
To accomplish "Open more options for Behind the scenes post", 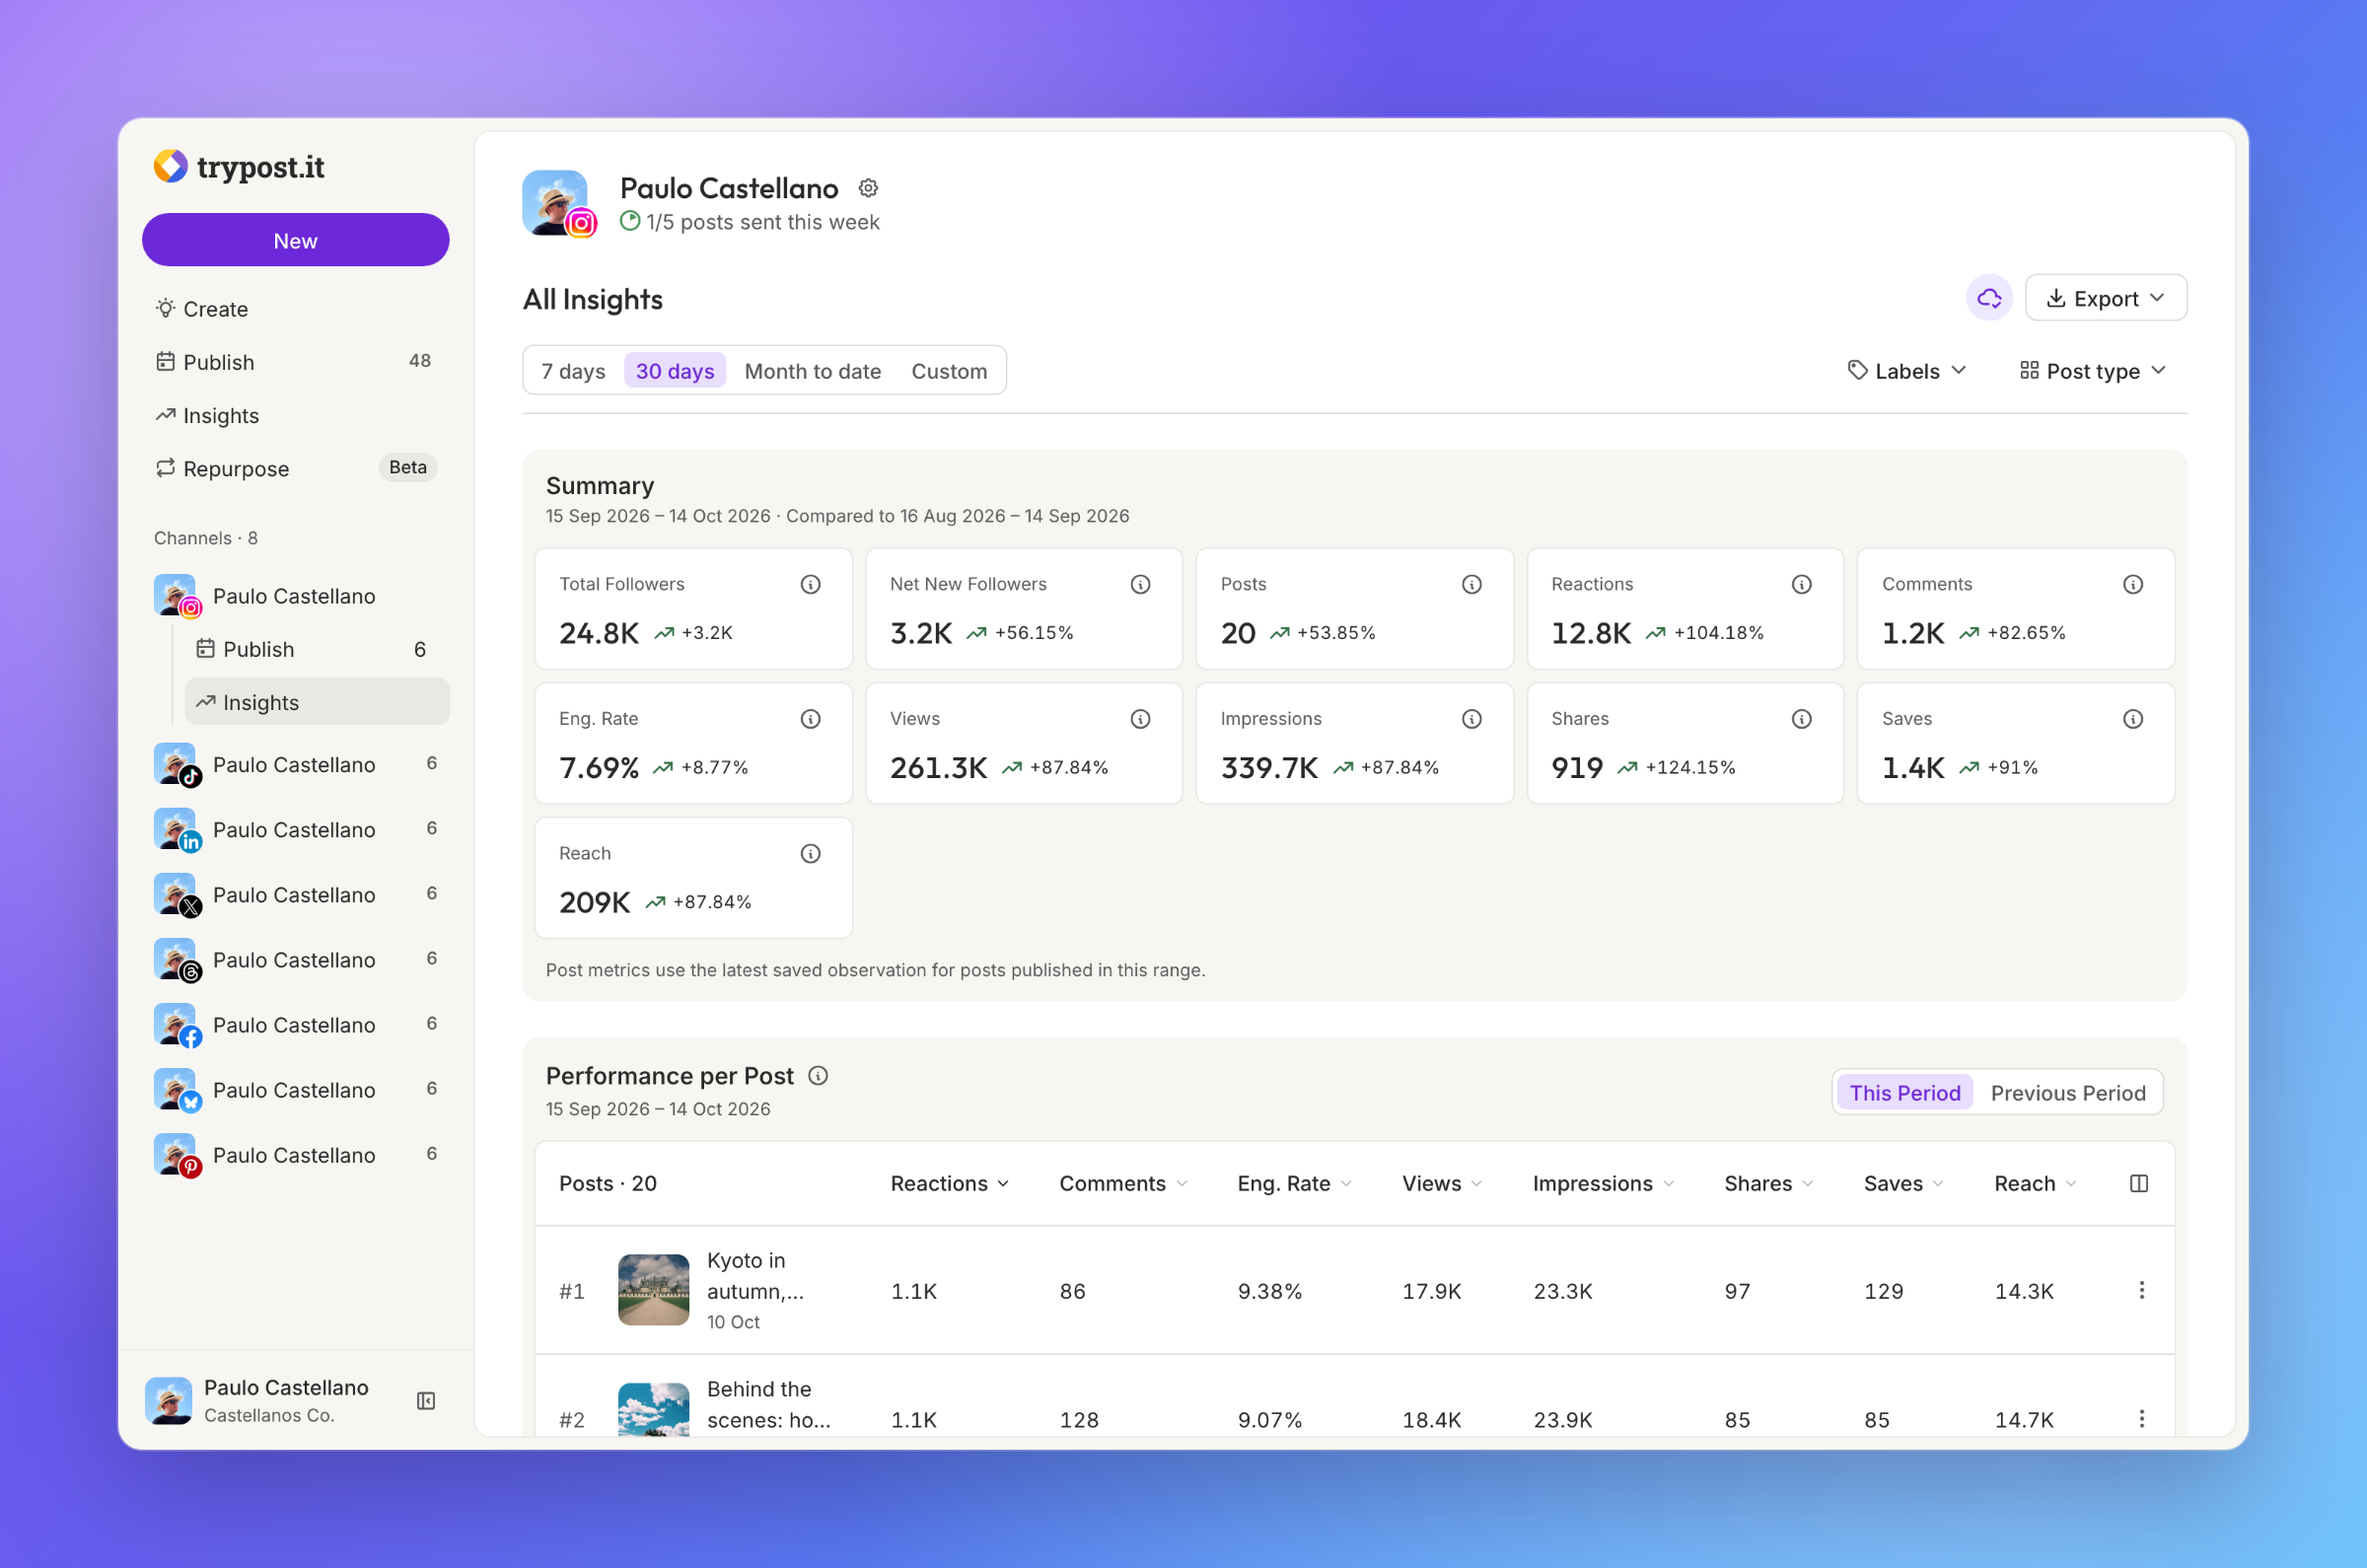I will pos(2142,1419).
